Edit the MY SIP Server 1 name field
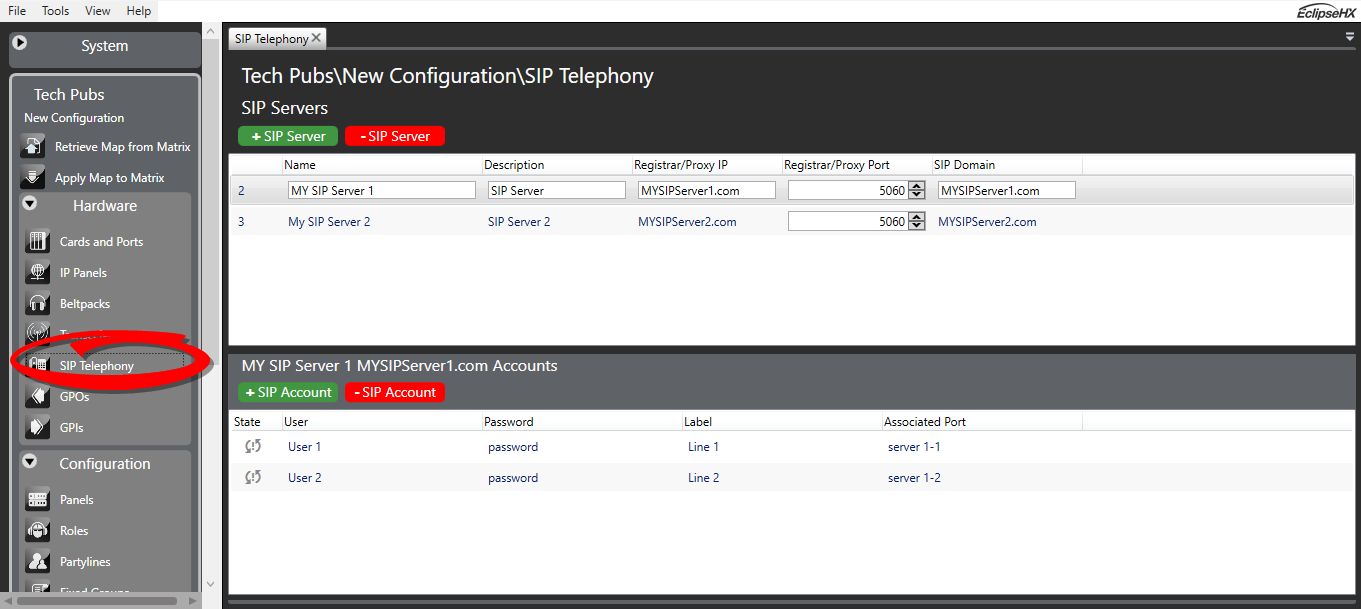 coord(381,190)
